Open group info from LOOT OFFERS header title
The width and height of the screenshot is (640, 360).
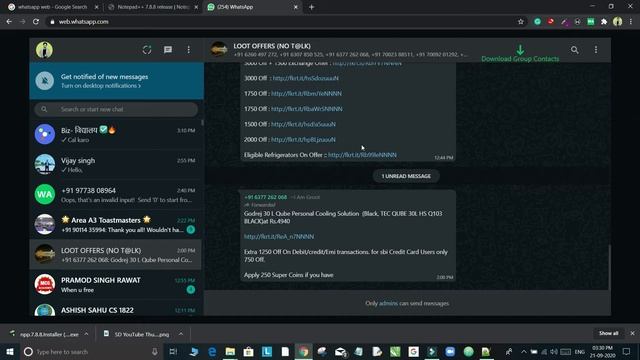pyautogui.click(x=272, y=46)
